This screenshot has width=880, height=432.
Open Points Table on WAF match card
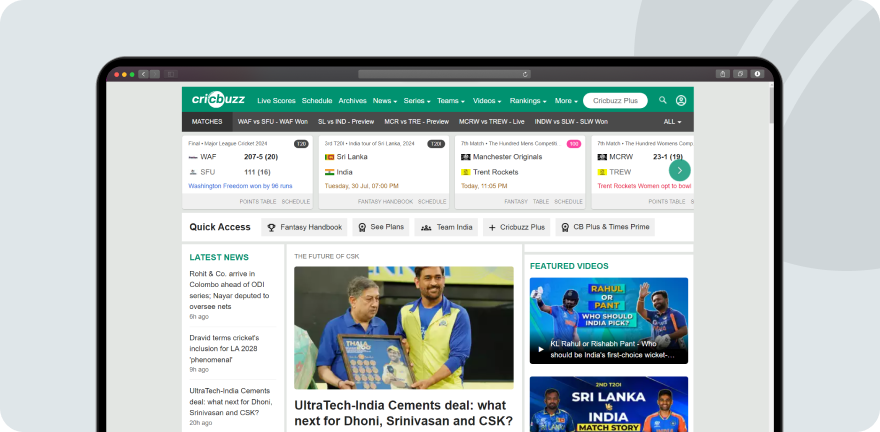coord(258,201)
